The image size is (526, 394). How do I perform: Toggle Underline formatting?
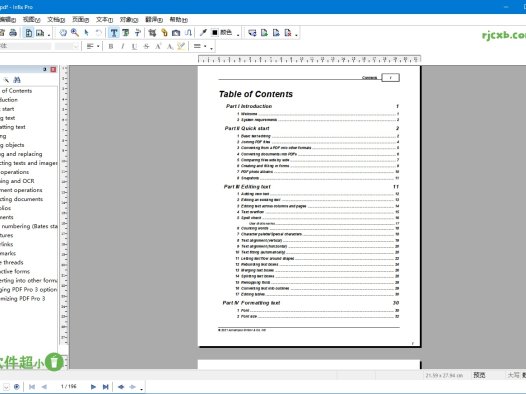[x=134, y=46]
